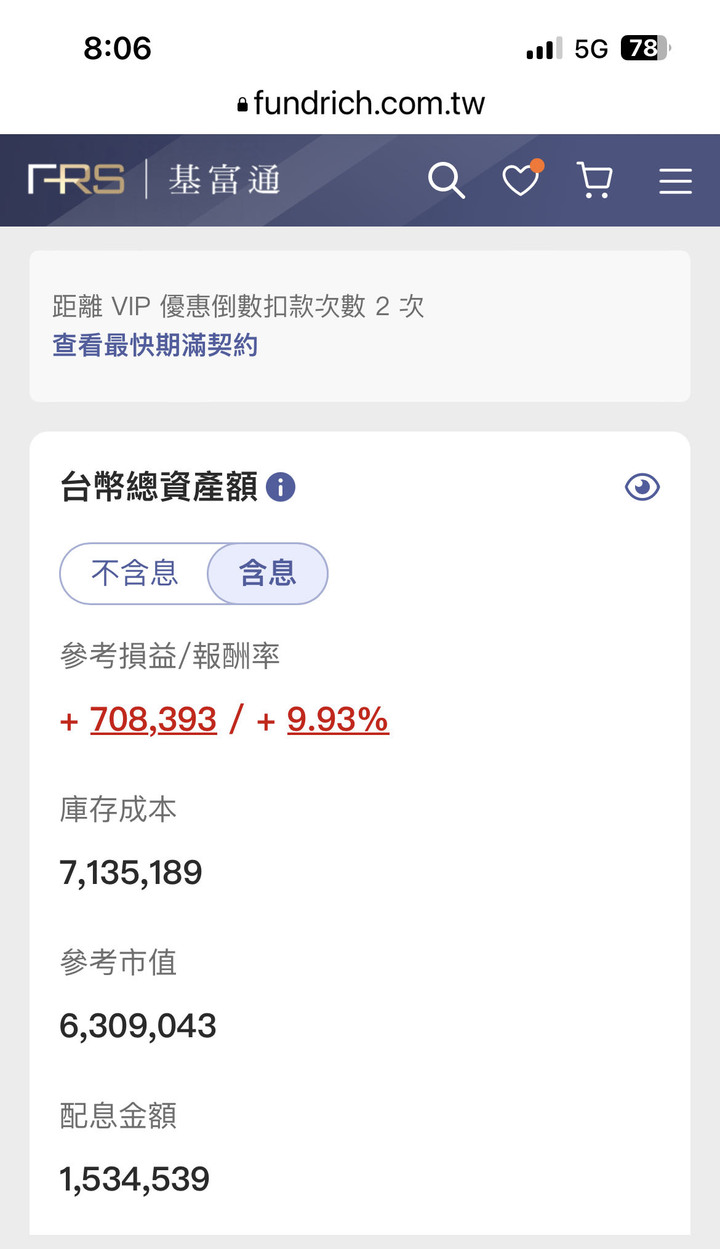Open the hamburger menu
Viewport: 720px width, 1249px height.
[676, 181]
